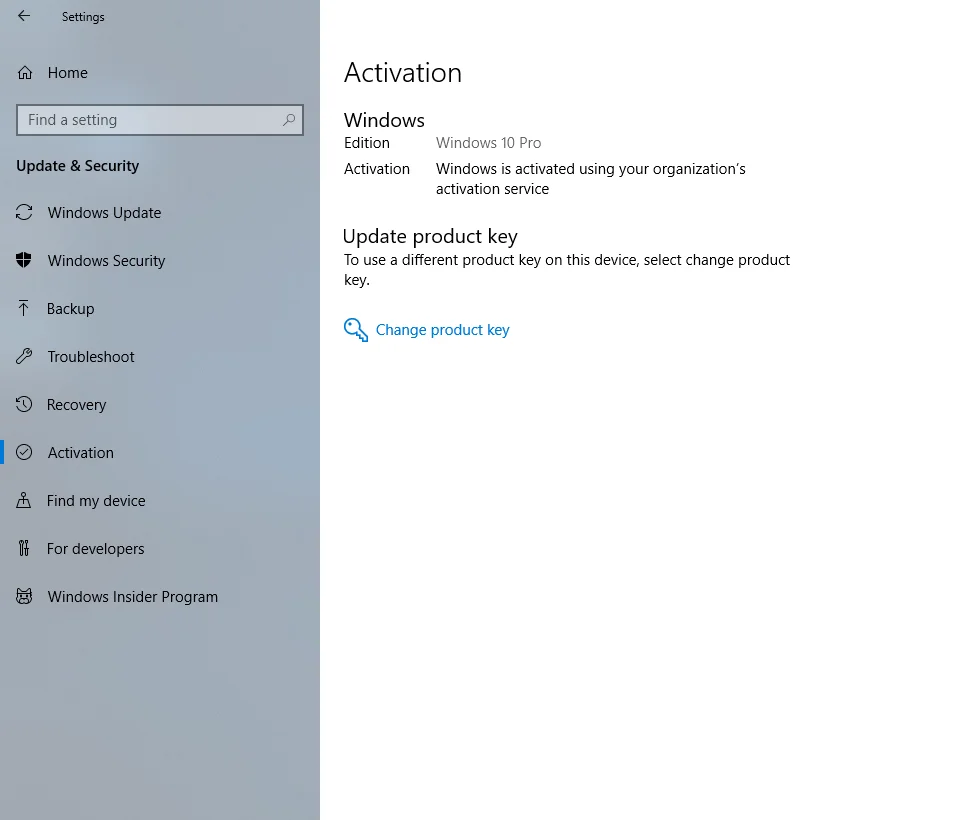
Task: Click the Recovery clock icon
Action: (x=24, y=404)
